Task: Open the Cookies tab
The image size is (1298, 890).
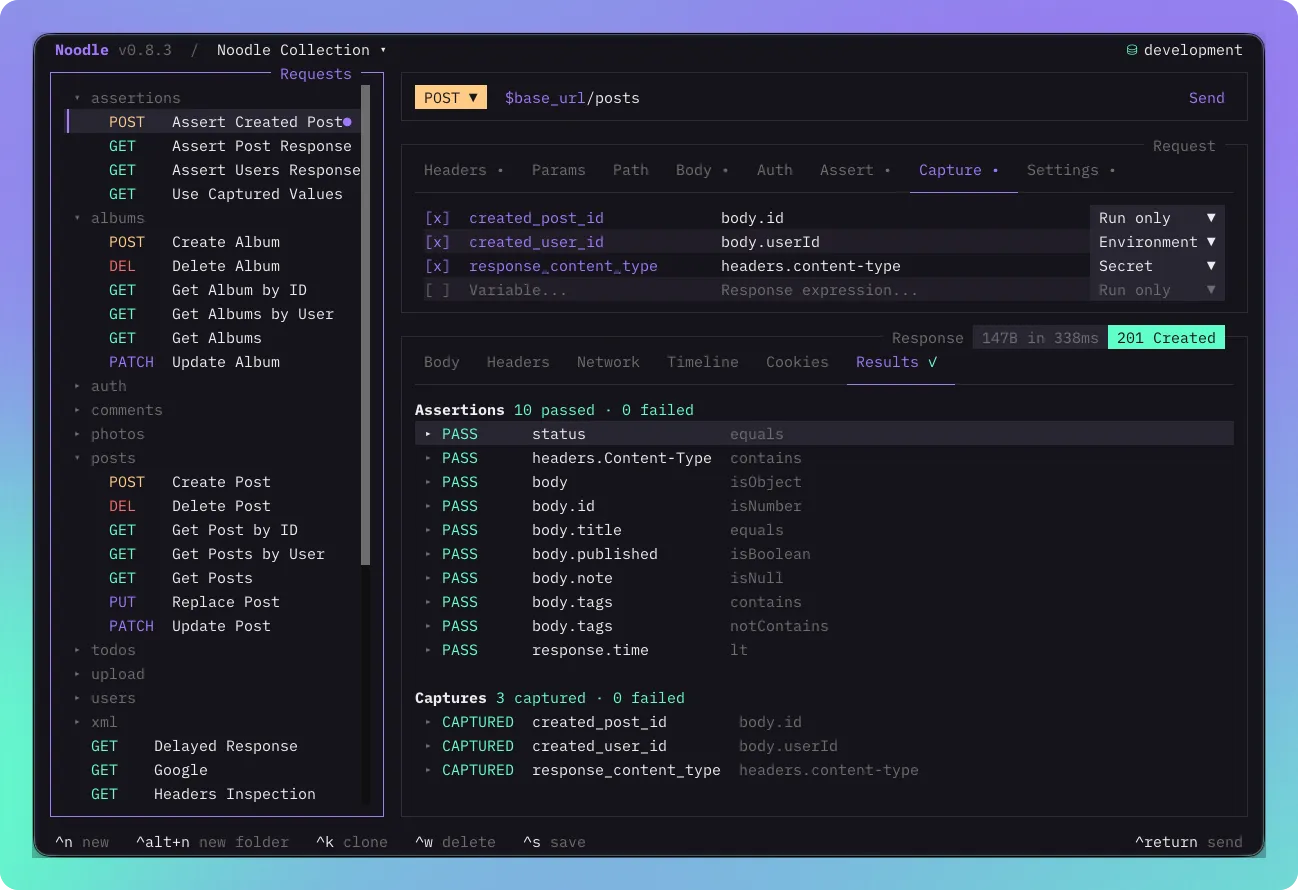Action: tap(797, 362)
